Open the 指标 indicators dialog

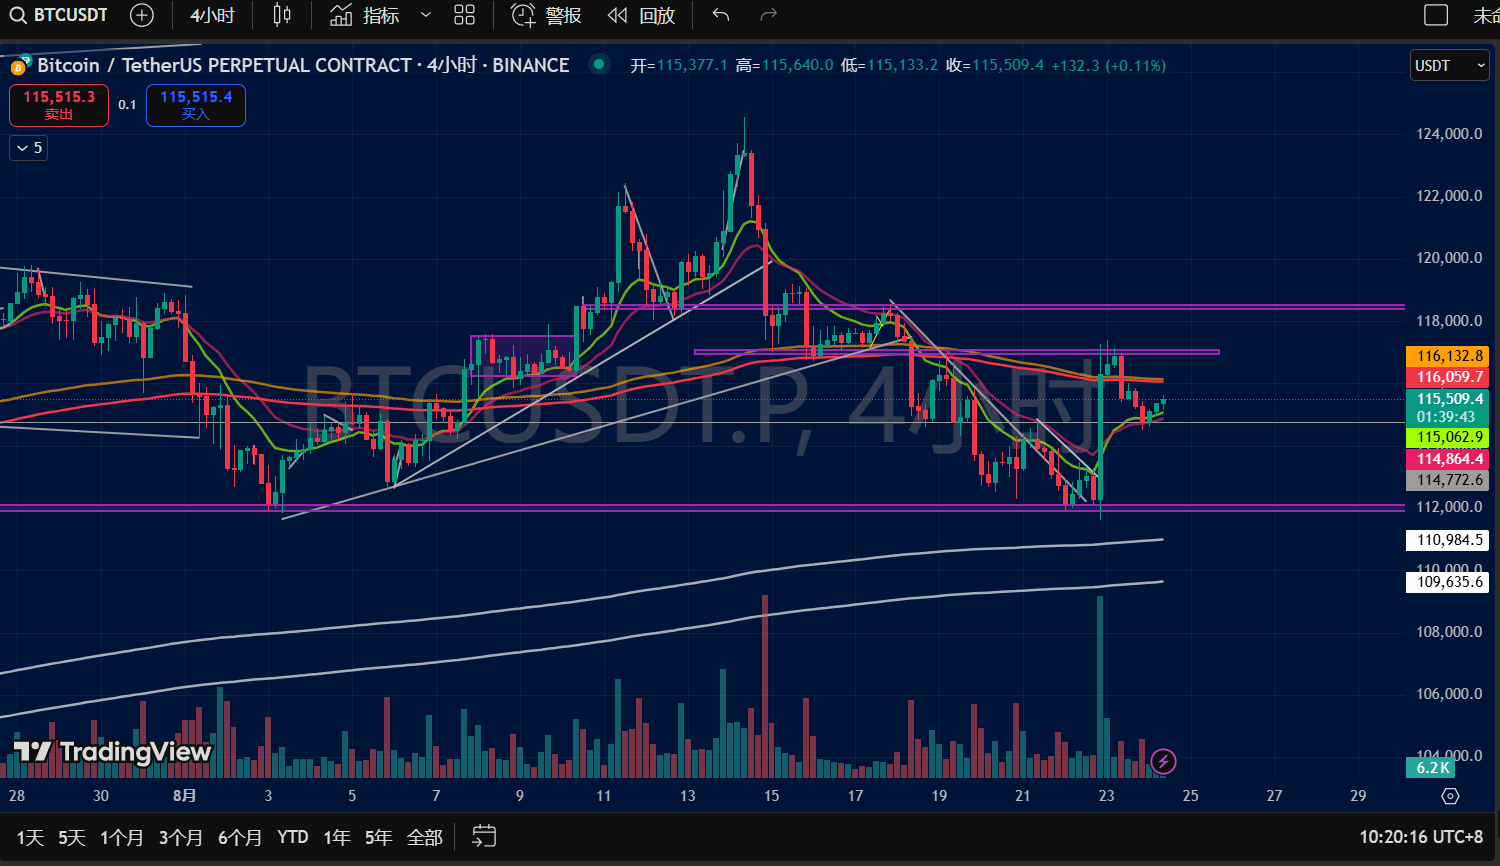tap(365, 15)
